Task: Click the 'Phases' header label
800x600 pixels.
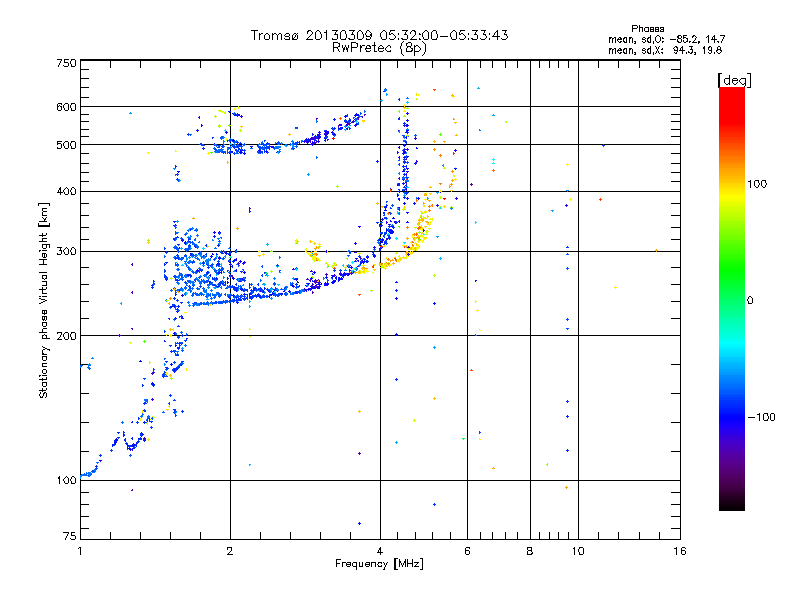Action: tap(647, 29)
